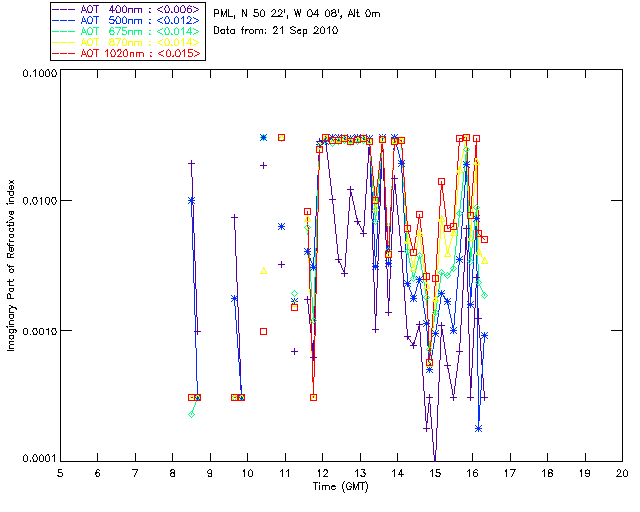Click the 'Time (GMT)' axis label
This screenshot has width=640, height=512.
[x=341, y=487]
